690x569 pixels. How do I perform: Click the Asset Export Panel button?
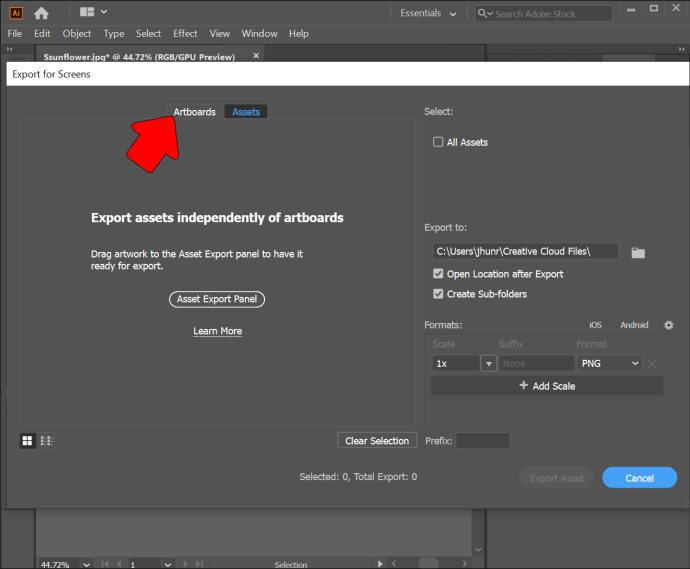(217, 299)
